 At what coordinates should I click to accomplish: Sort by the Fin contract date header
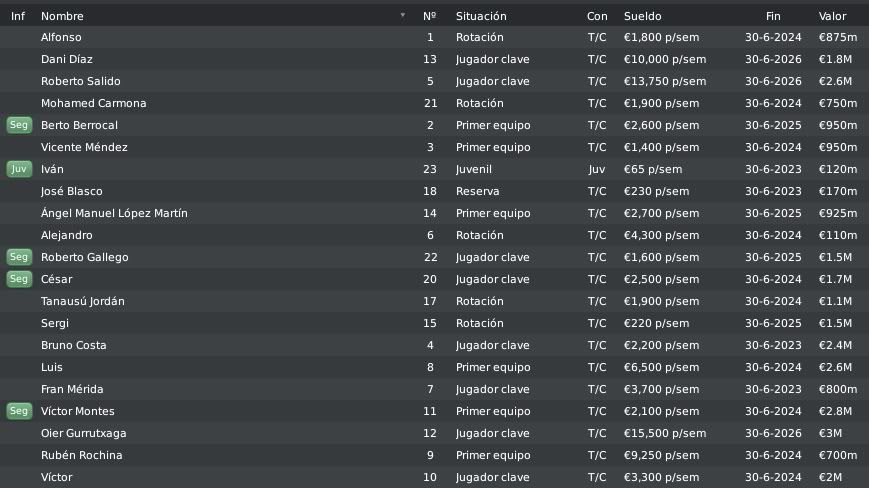pos(773,16)
